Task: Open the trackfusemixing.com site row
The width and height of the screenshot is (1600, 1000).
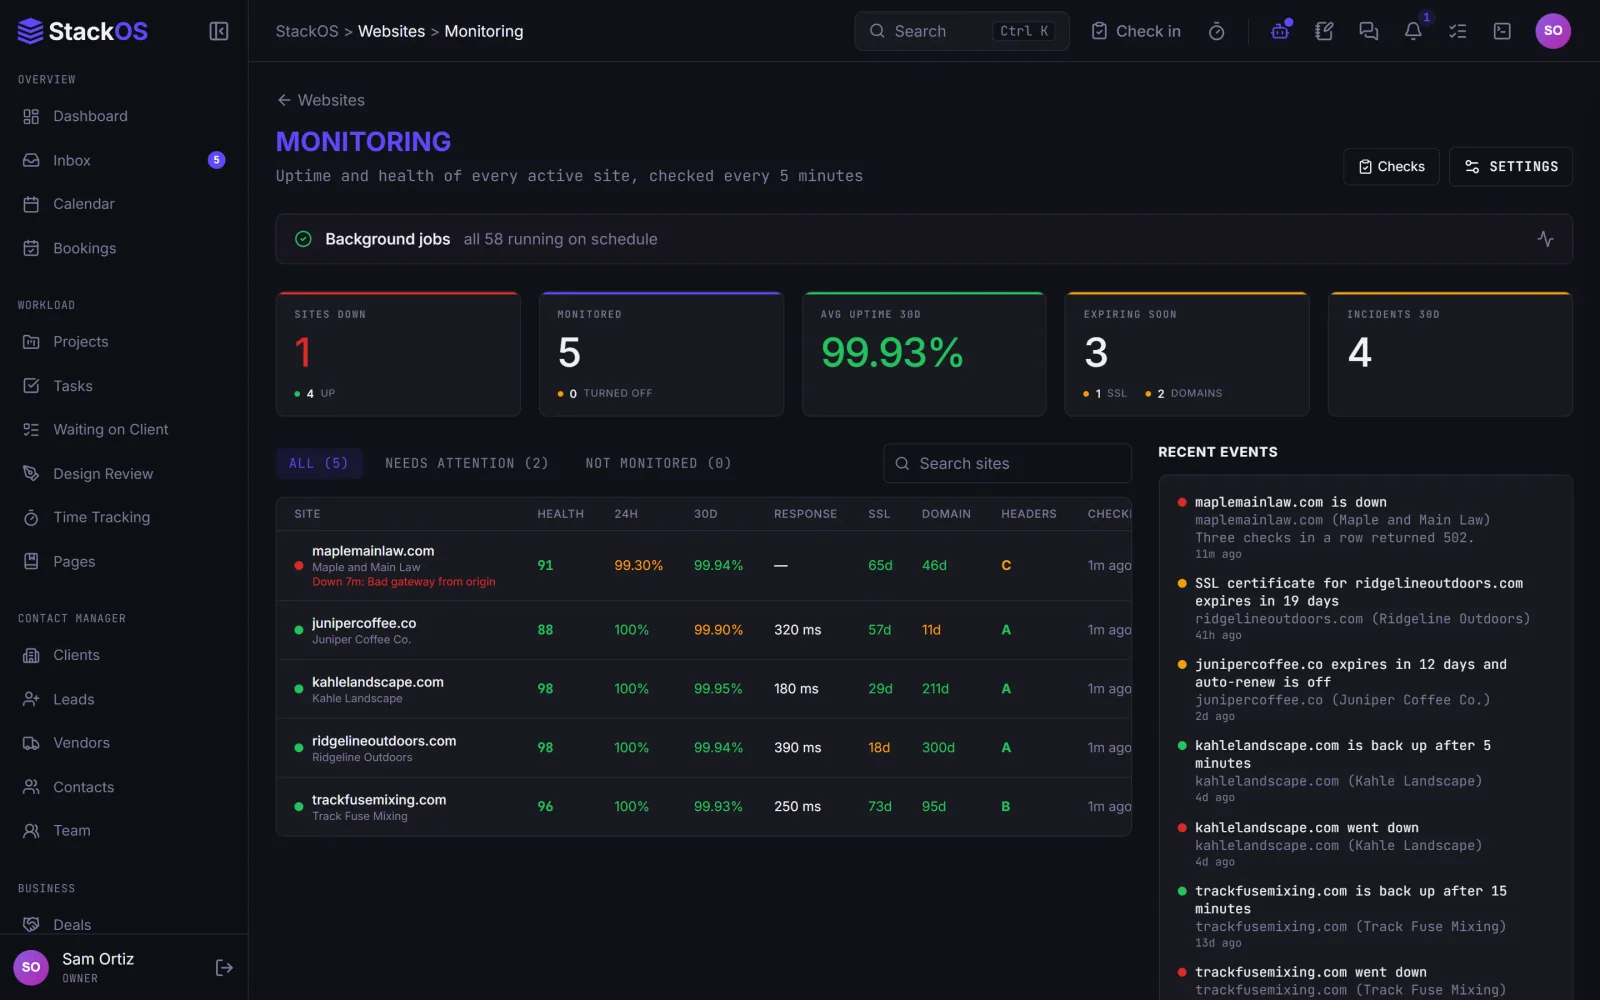Action: [704, 807]
